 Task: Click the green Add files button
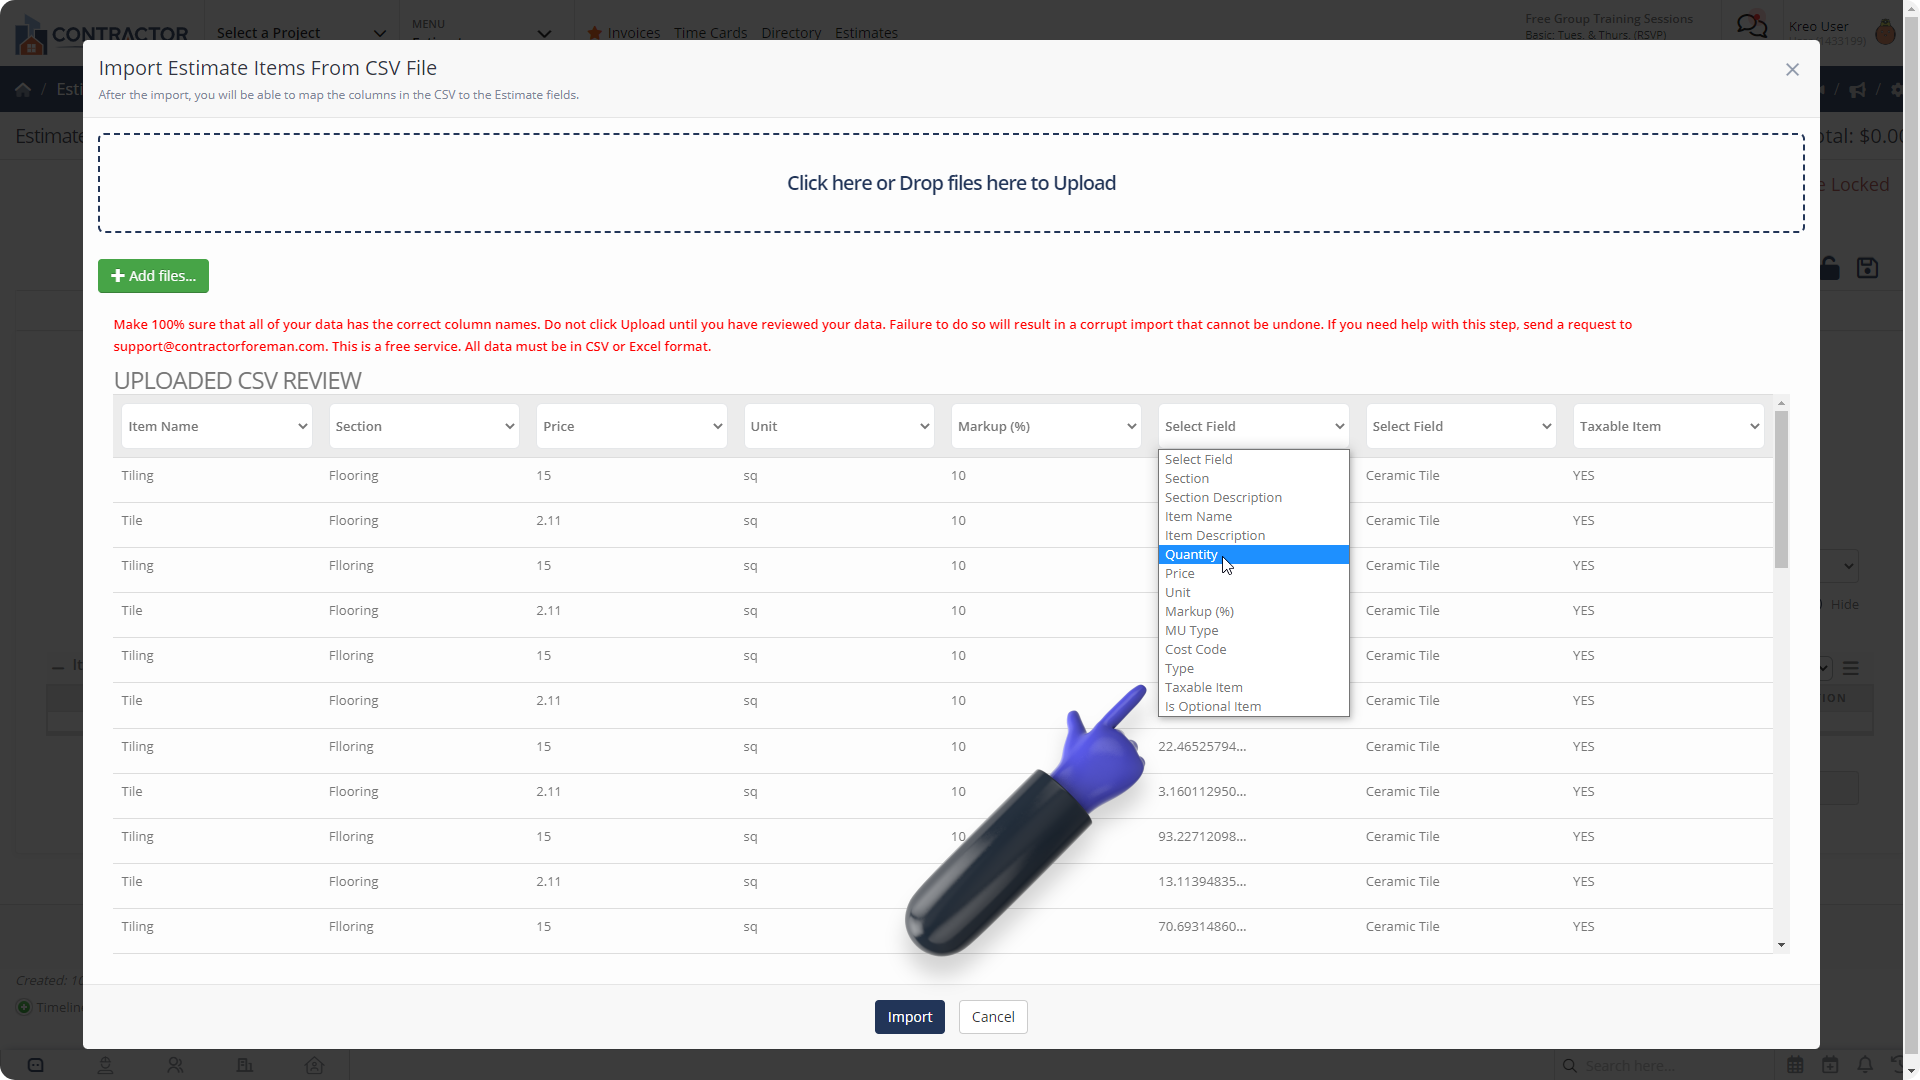click(153, 276)
